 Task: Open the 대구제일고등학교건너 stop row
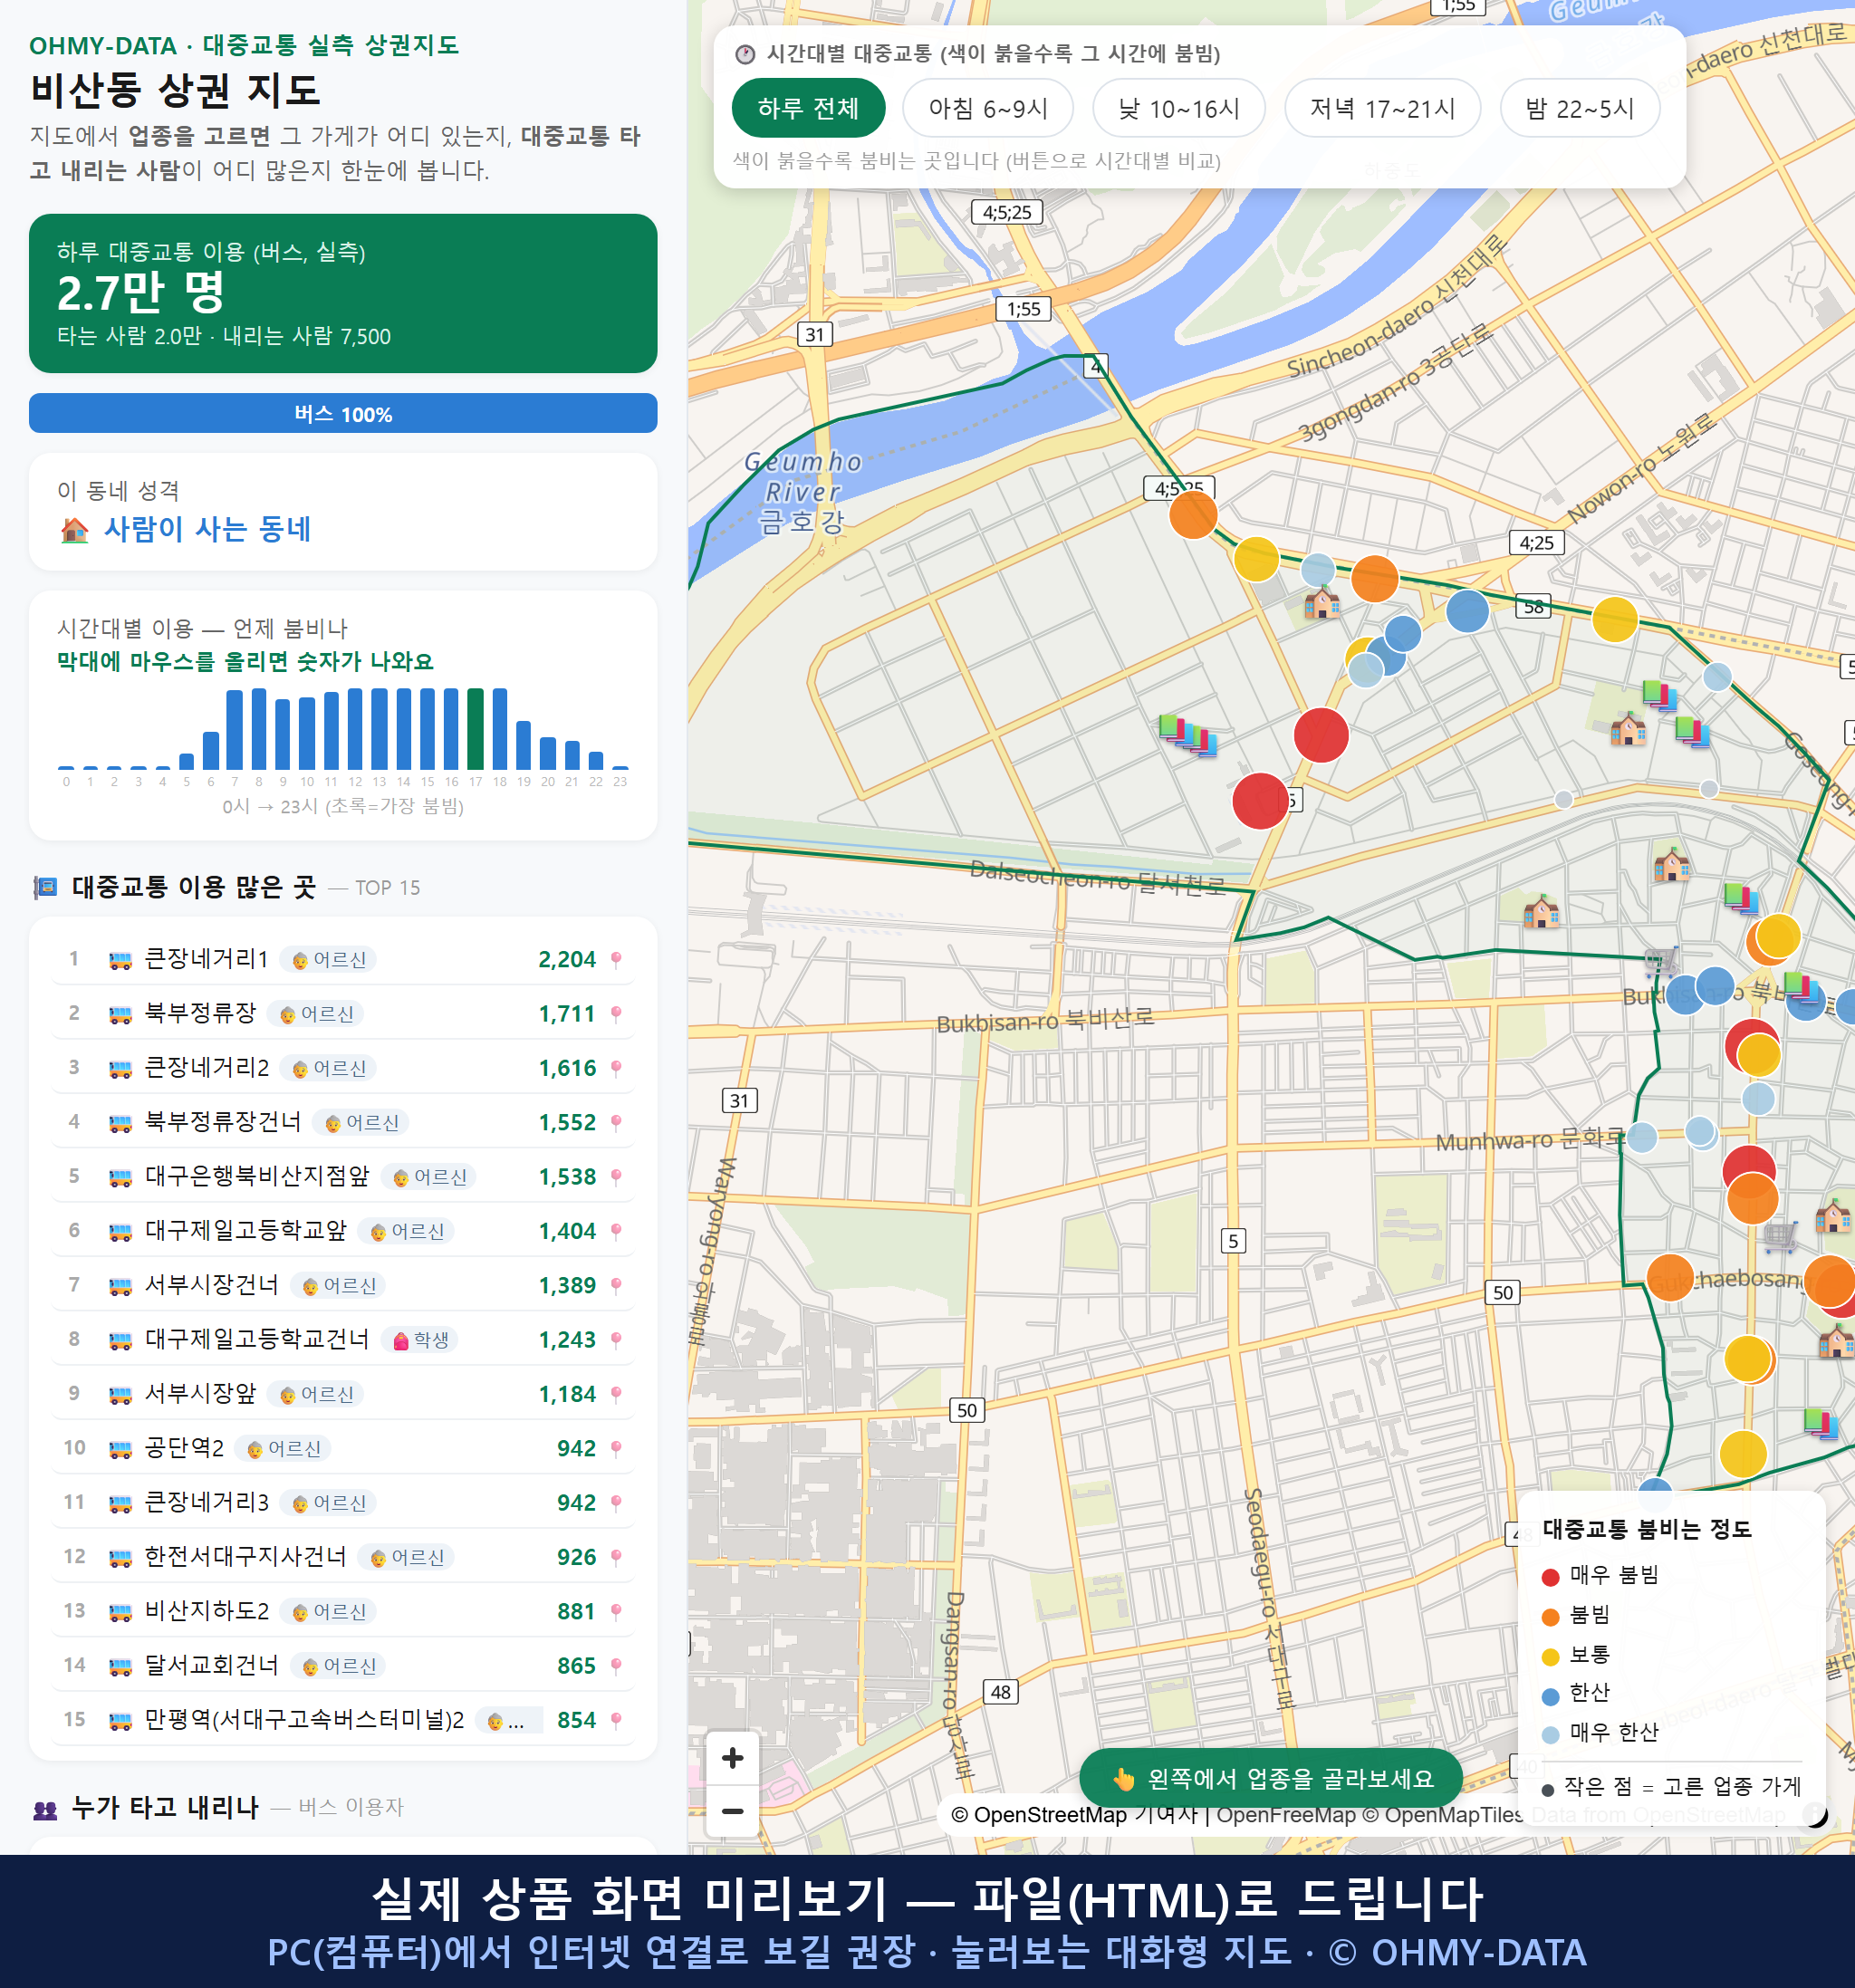point(342,1340)
